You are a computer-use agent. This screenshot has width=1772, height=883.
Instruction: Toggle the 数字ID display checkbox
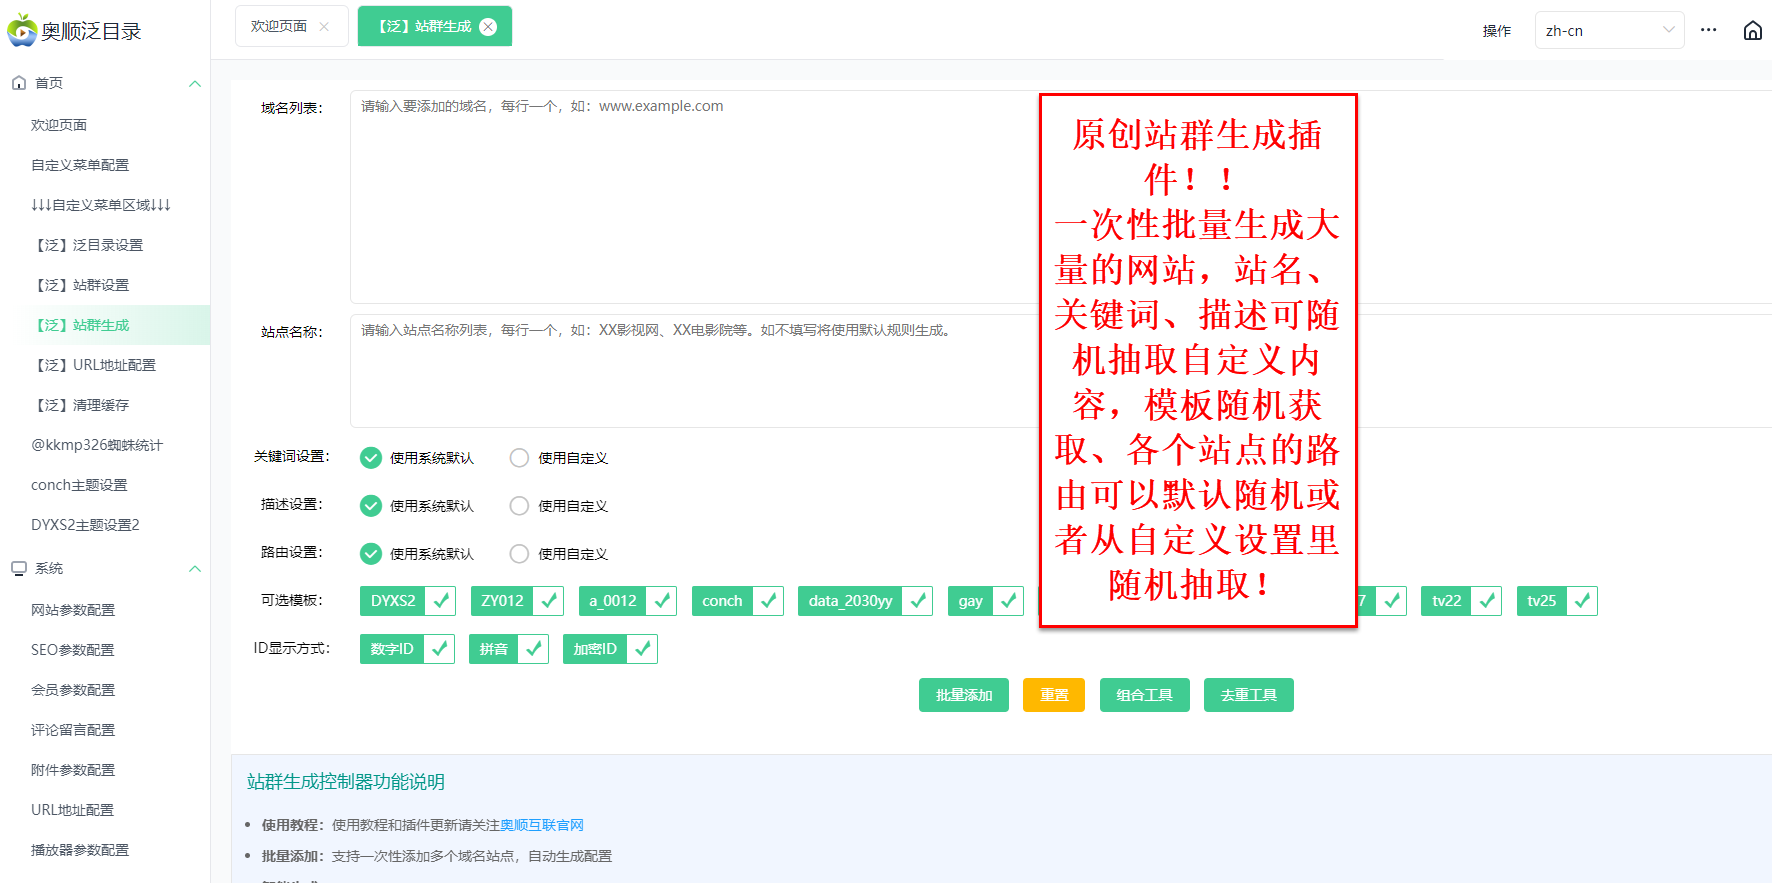point(407,649)
